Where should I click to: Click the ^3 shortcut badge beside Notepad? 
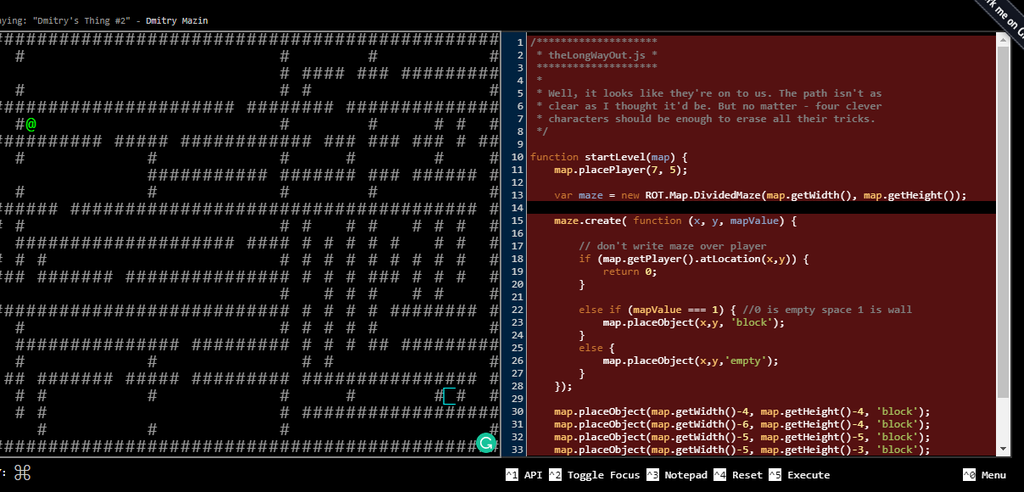(x=652, y=475)
